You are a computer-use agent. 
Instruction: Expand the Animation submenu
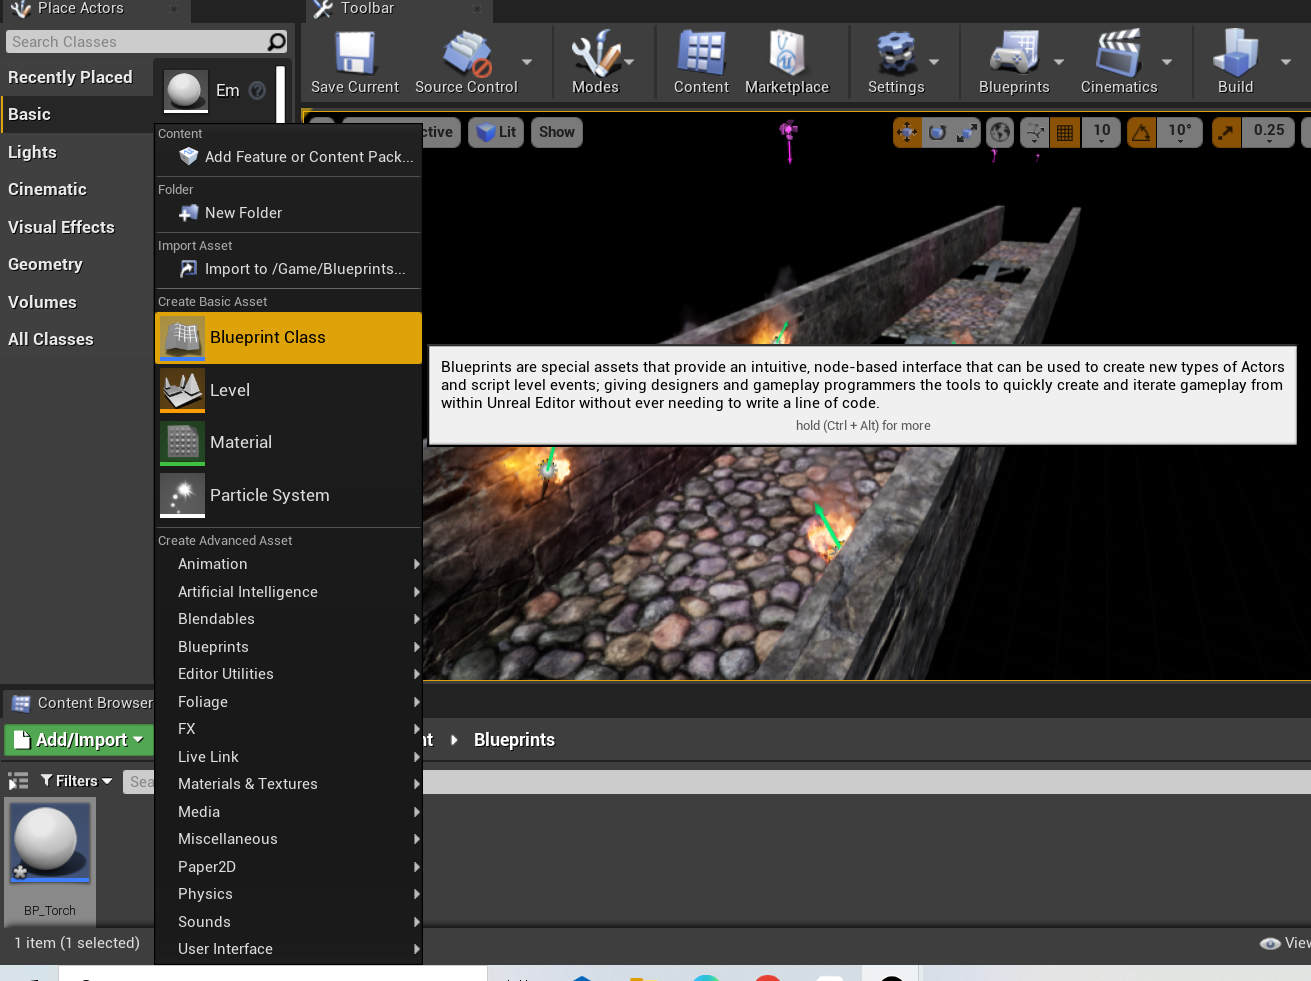[x=288, y=564]
